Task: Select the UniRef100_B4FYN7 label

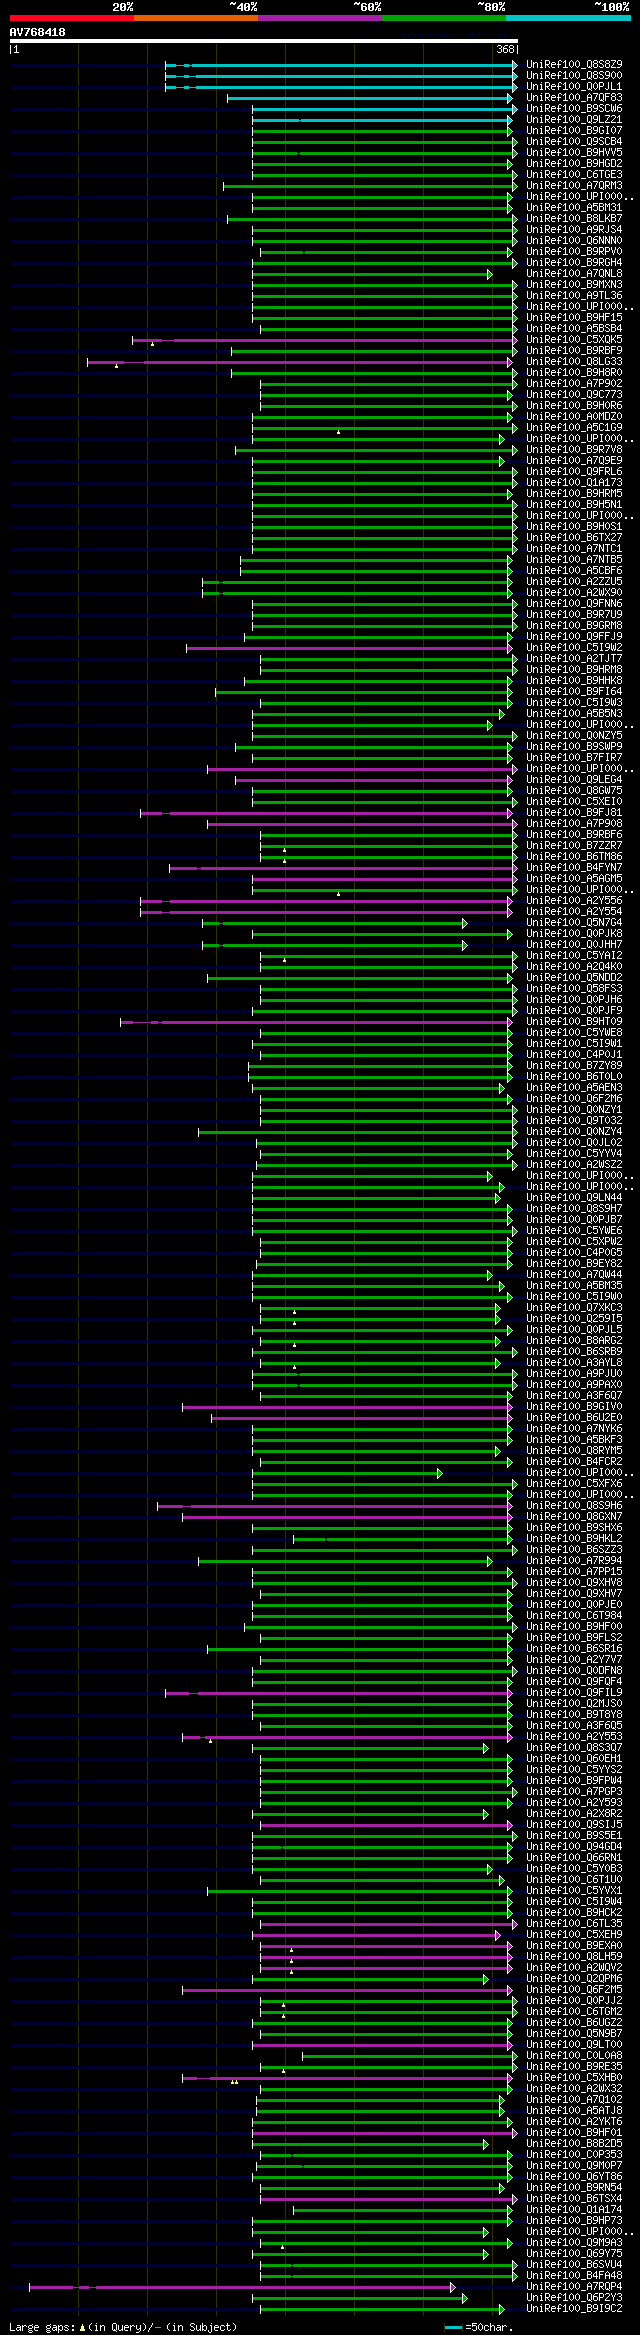Action: (x=574, y=867)
